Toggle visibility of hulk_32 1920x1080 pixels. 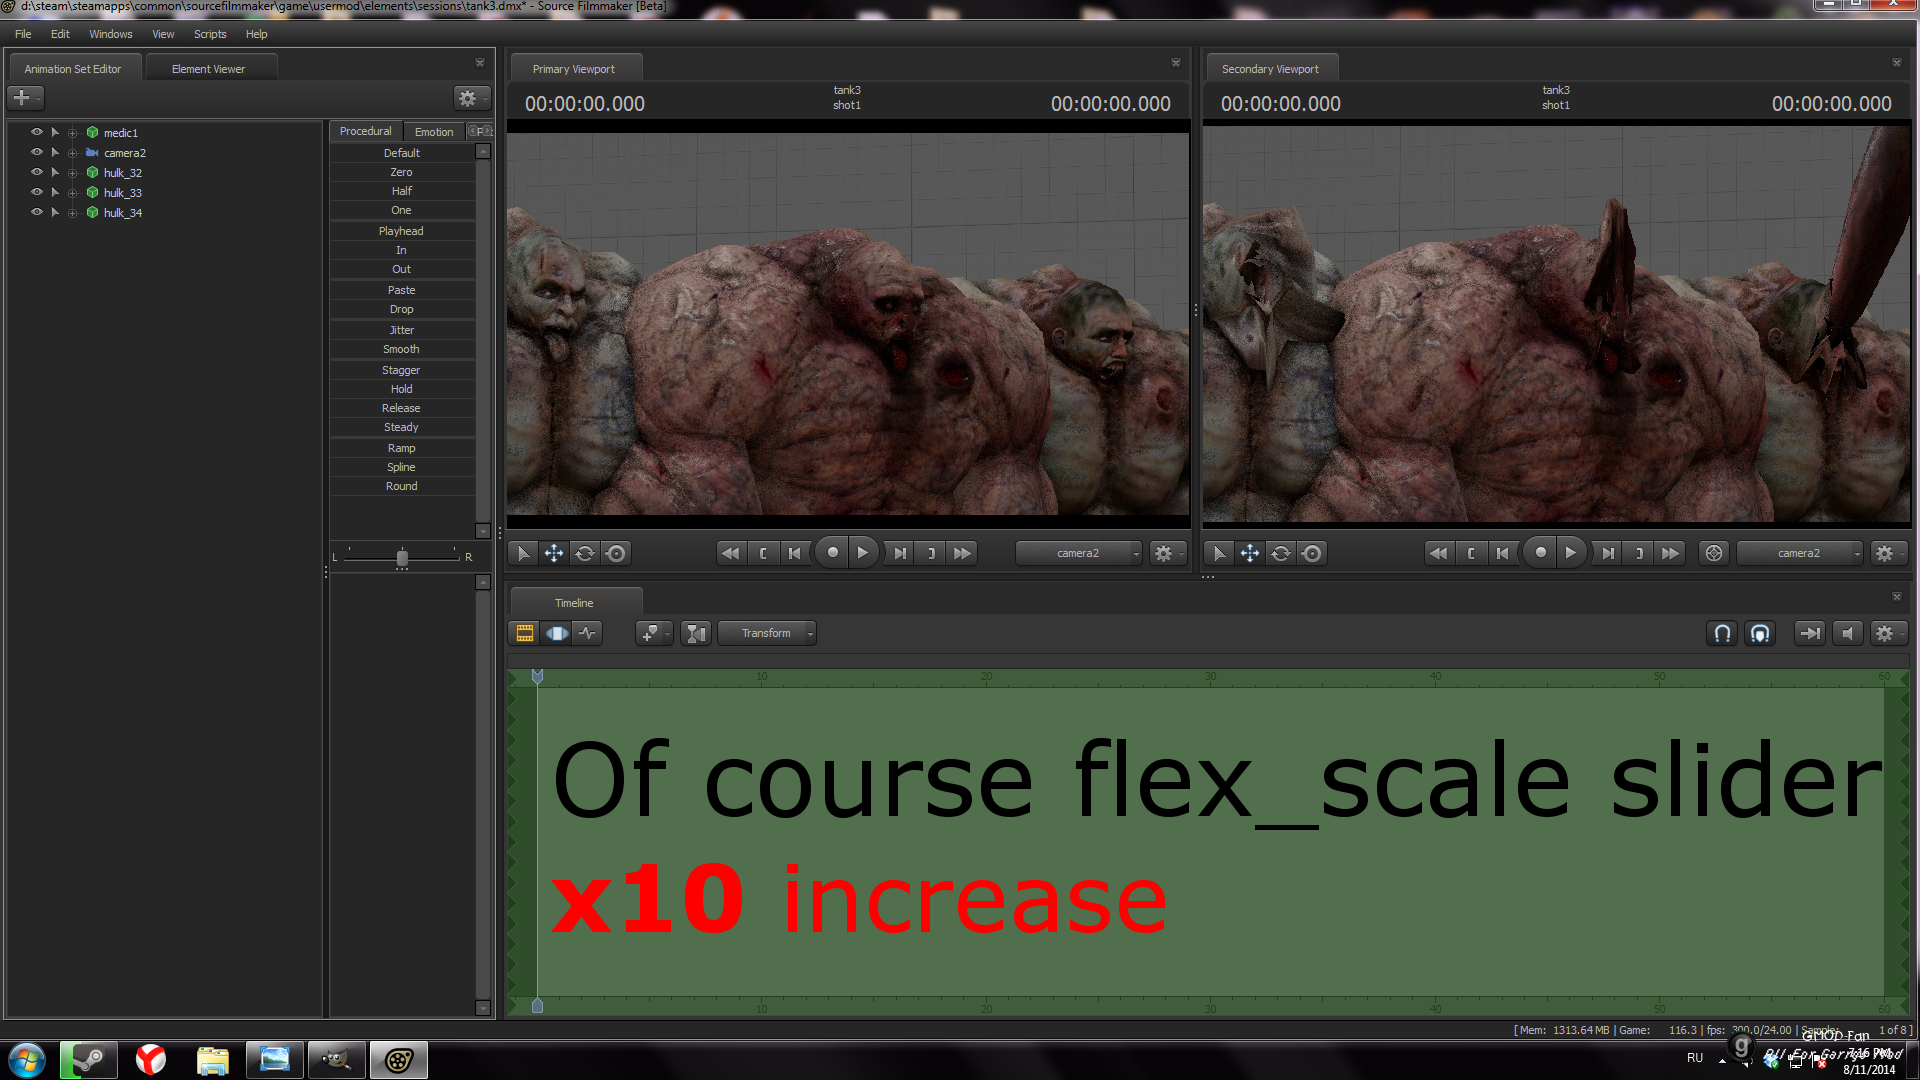tap(37, 172)
